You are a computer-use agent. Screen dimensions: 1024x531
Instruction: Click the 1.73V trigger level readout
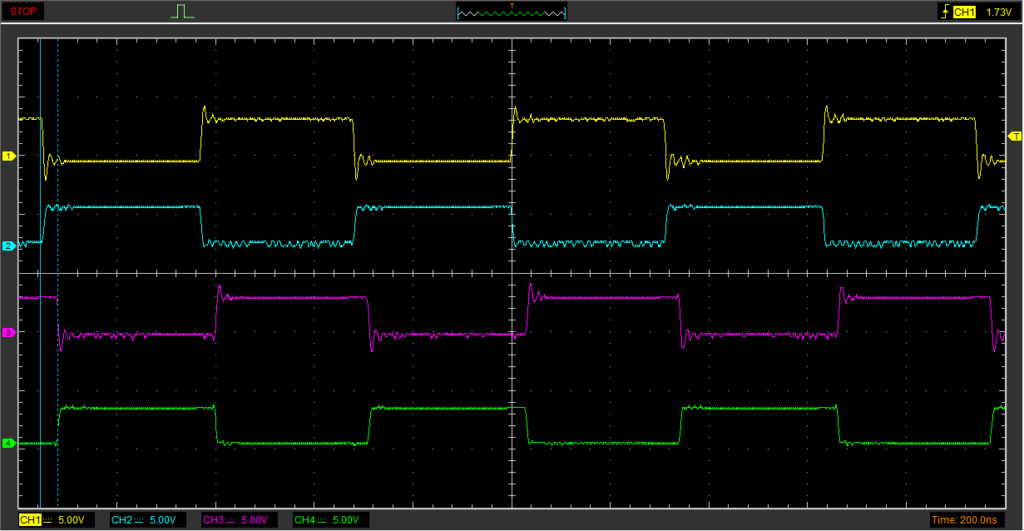[999, 12]
